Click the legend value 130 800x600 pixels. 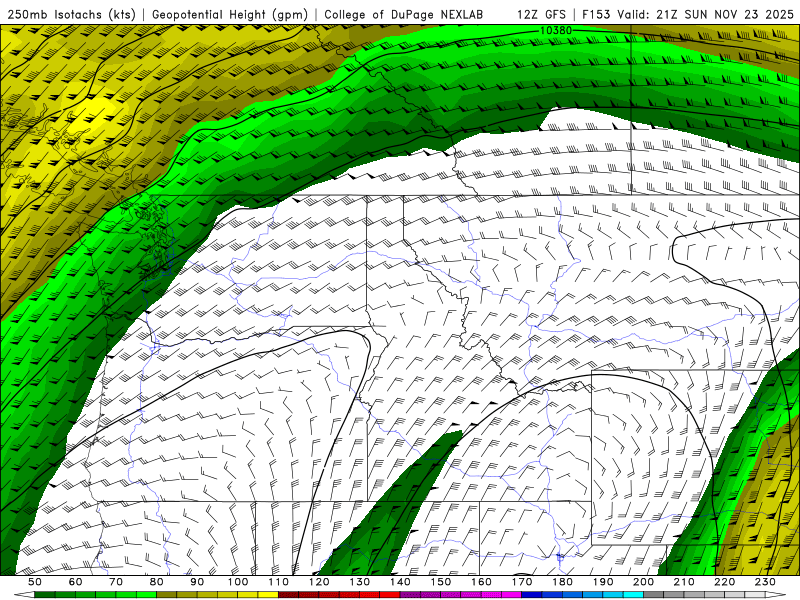click(x=360, y=582)
